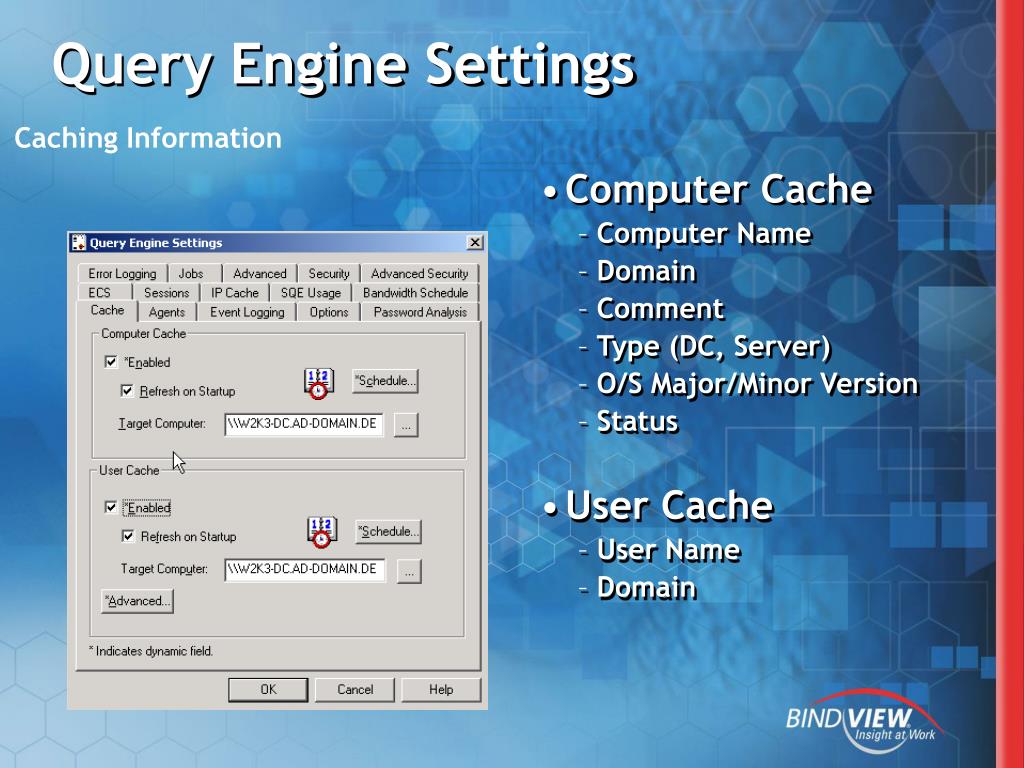Select the Security tab

tap(328, 274)
